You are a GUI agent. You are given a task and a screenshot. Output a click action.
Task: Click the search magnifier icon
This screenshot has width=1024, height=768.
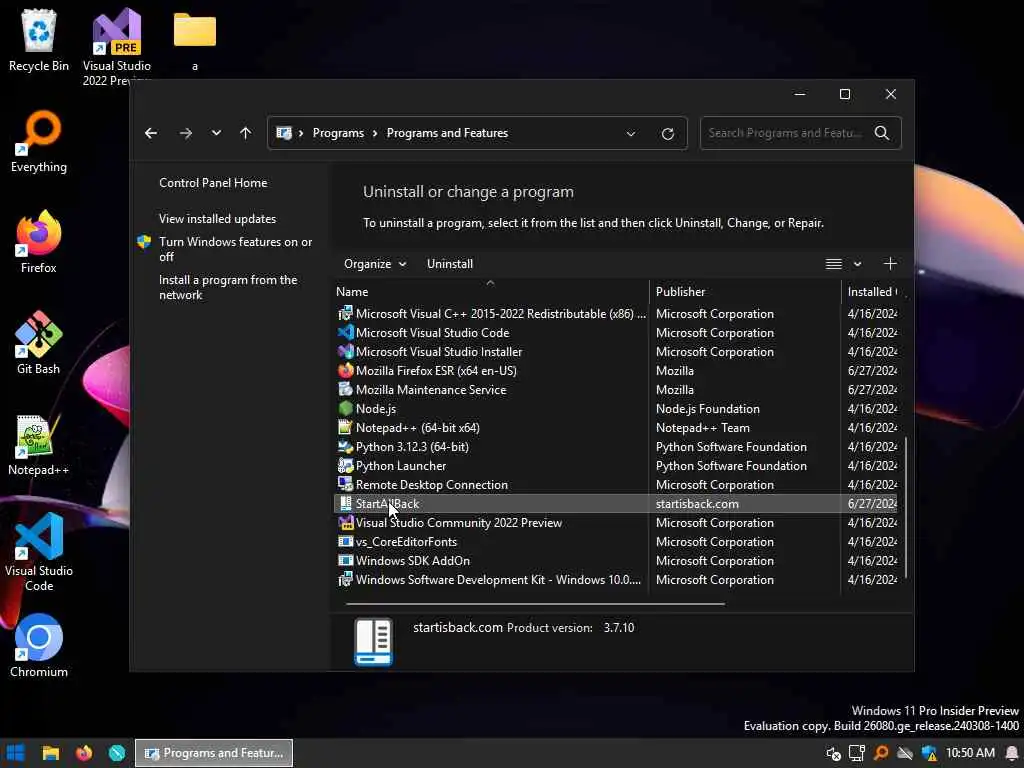pos(882,133)
